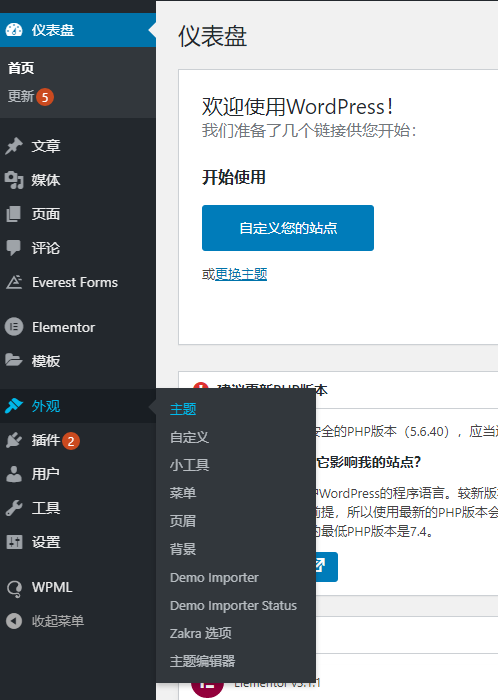Click the Appearance paintbrush icon

[x=14, y=405]
